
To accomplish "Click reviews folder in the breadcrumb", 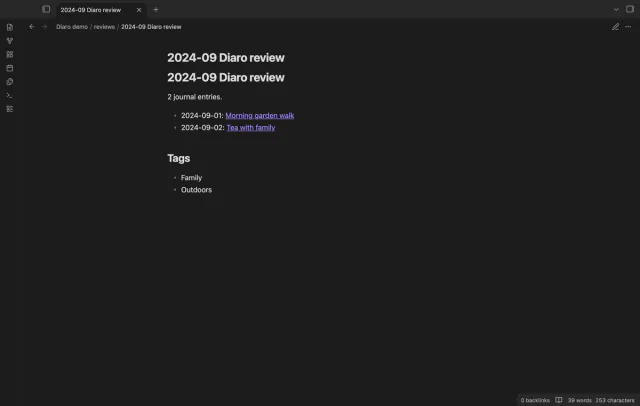I will pos(104,27).
